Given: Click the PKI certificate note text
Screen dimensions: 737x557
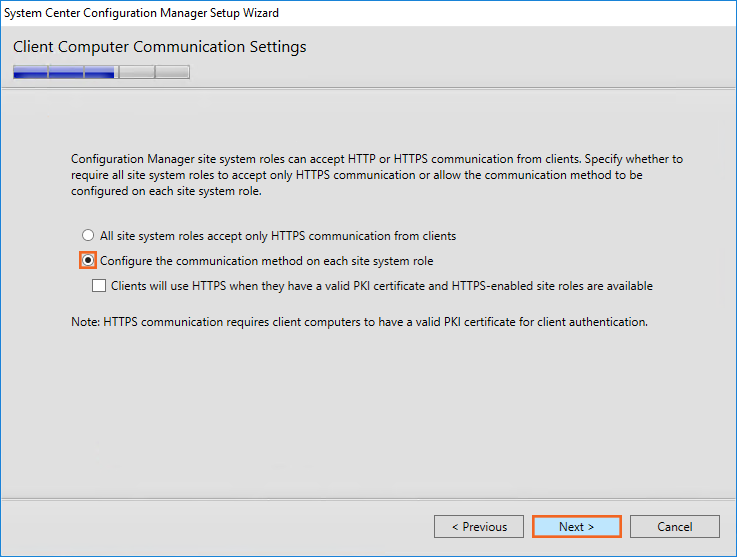Looking at the screenshot, I should (360, 322).
